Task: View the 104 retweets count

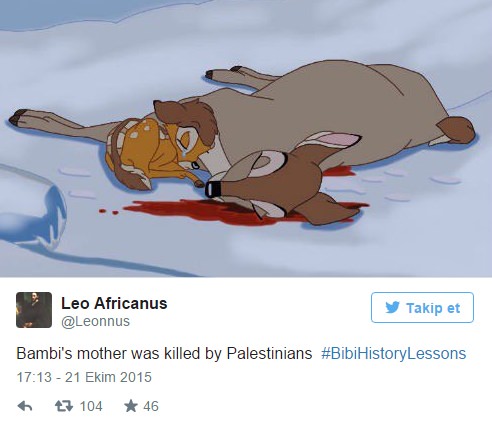Action: (x=91, y=406)
